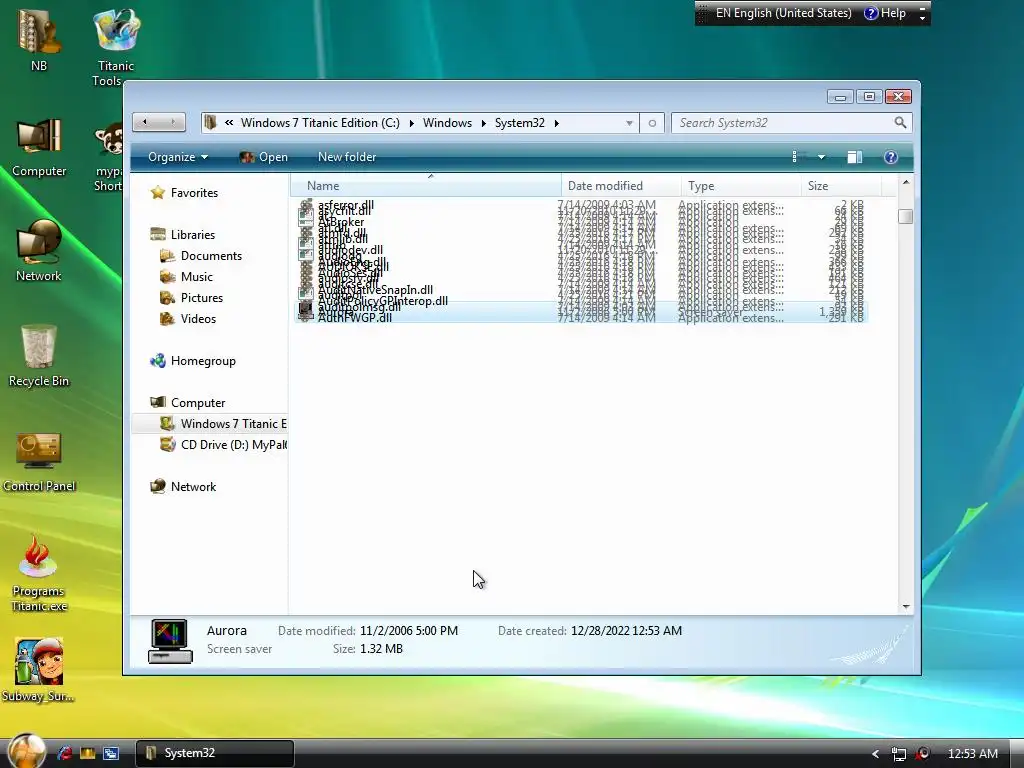Click the network tray icon
This screenshot has width=1024, height=768.
tap(899, 754)
